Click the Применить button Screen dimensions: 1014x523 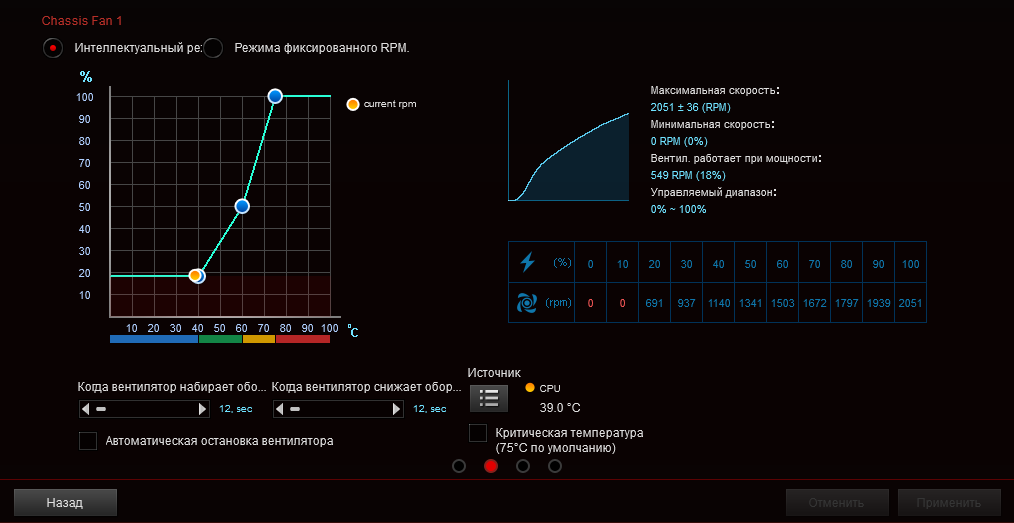(x=949, y=502)
